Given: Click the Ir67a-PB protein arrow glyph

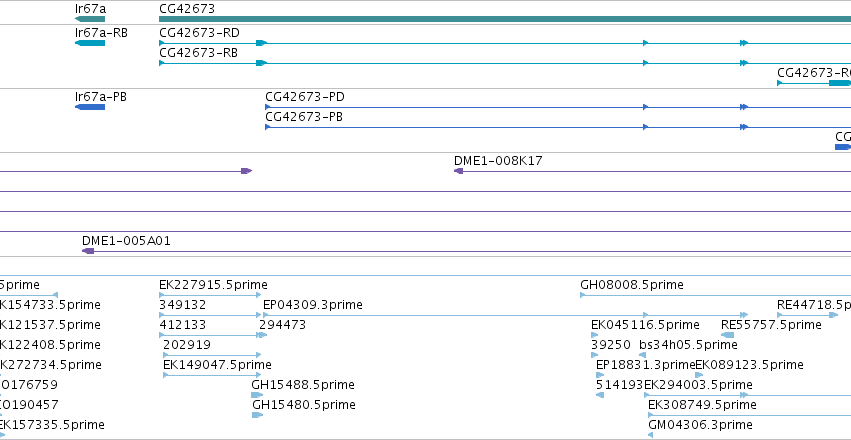Looking at the screenshot, I should [x=90, y=107].
